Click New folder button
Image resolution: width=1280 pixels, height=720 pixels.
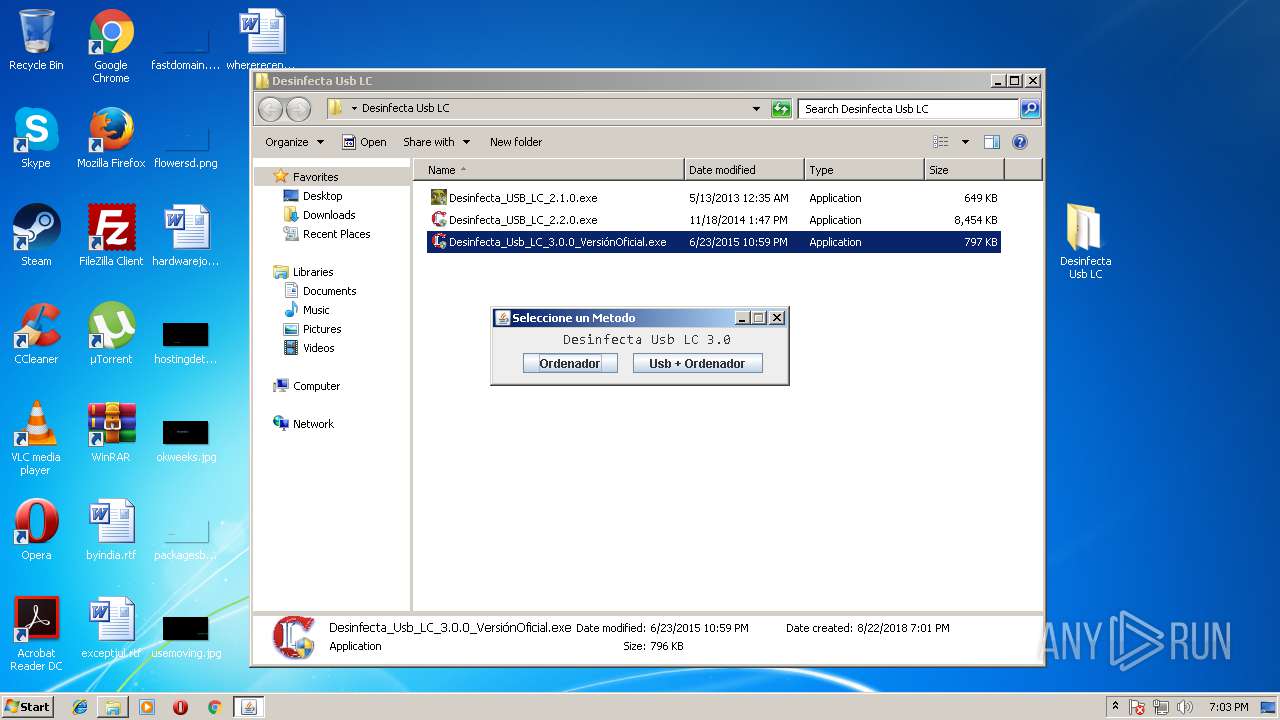tap(516, 142)
